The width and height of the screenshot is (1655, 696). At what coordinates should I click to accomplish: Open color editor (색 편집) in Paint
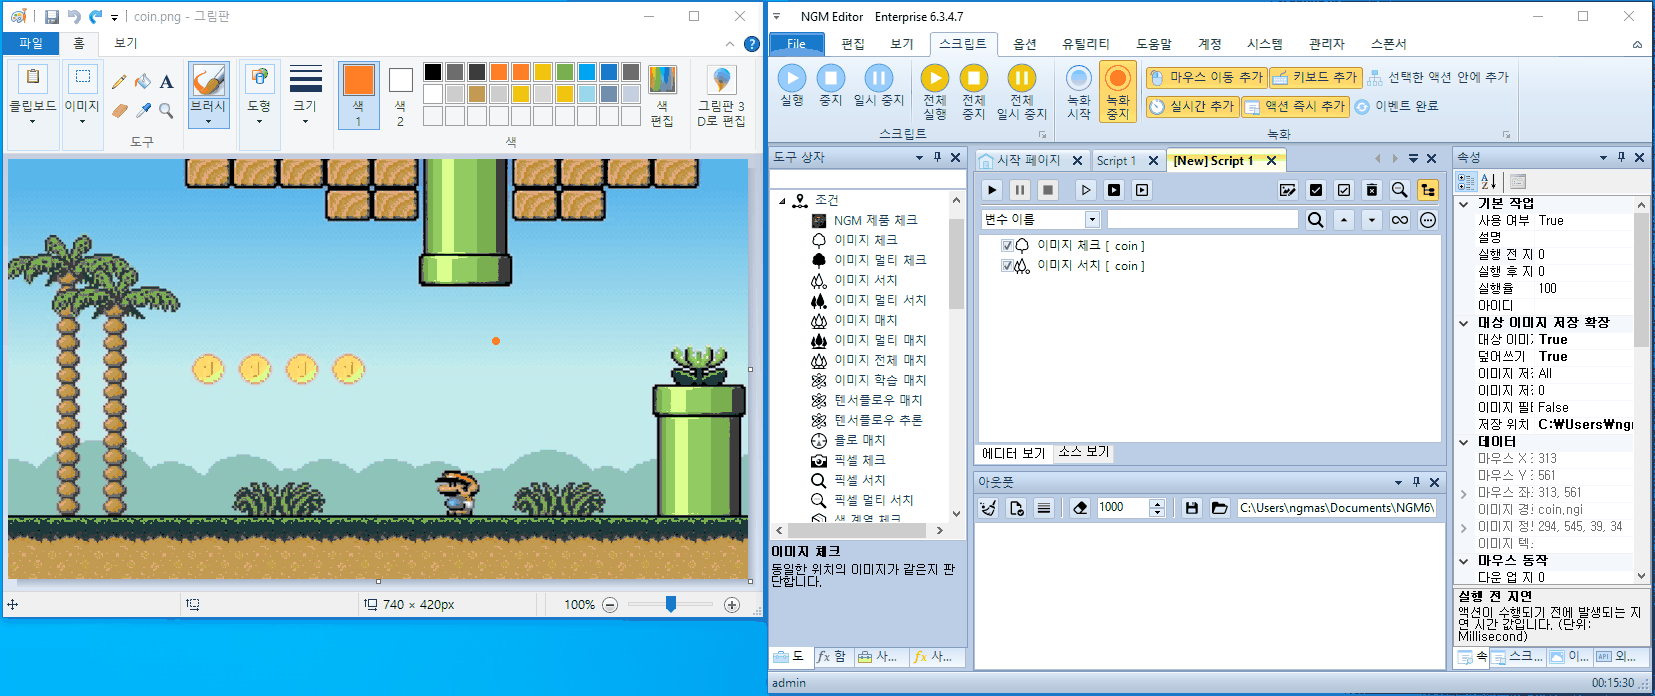[662, 95]
